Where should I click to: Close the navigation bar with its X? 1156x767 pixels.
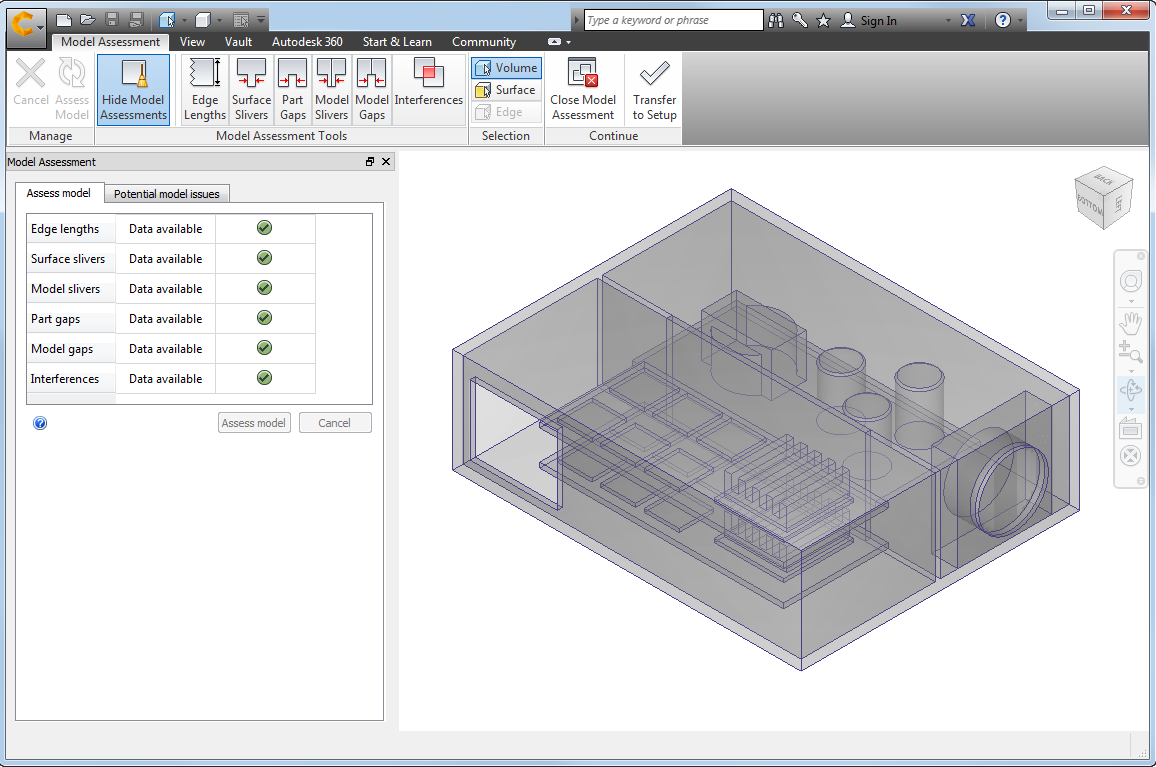click(1141, 256)
